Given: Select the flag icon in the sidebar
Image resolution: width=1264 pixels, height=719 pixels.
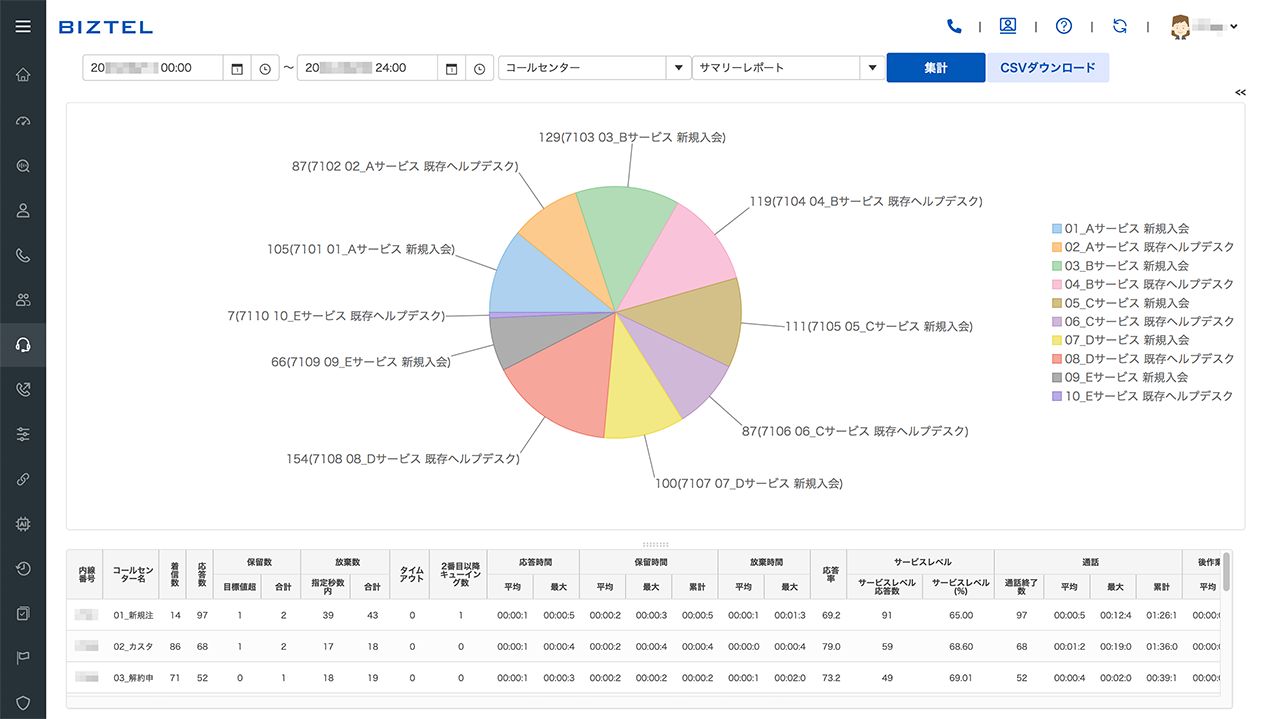Looking at the screenshot, I should pos(22,657).
